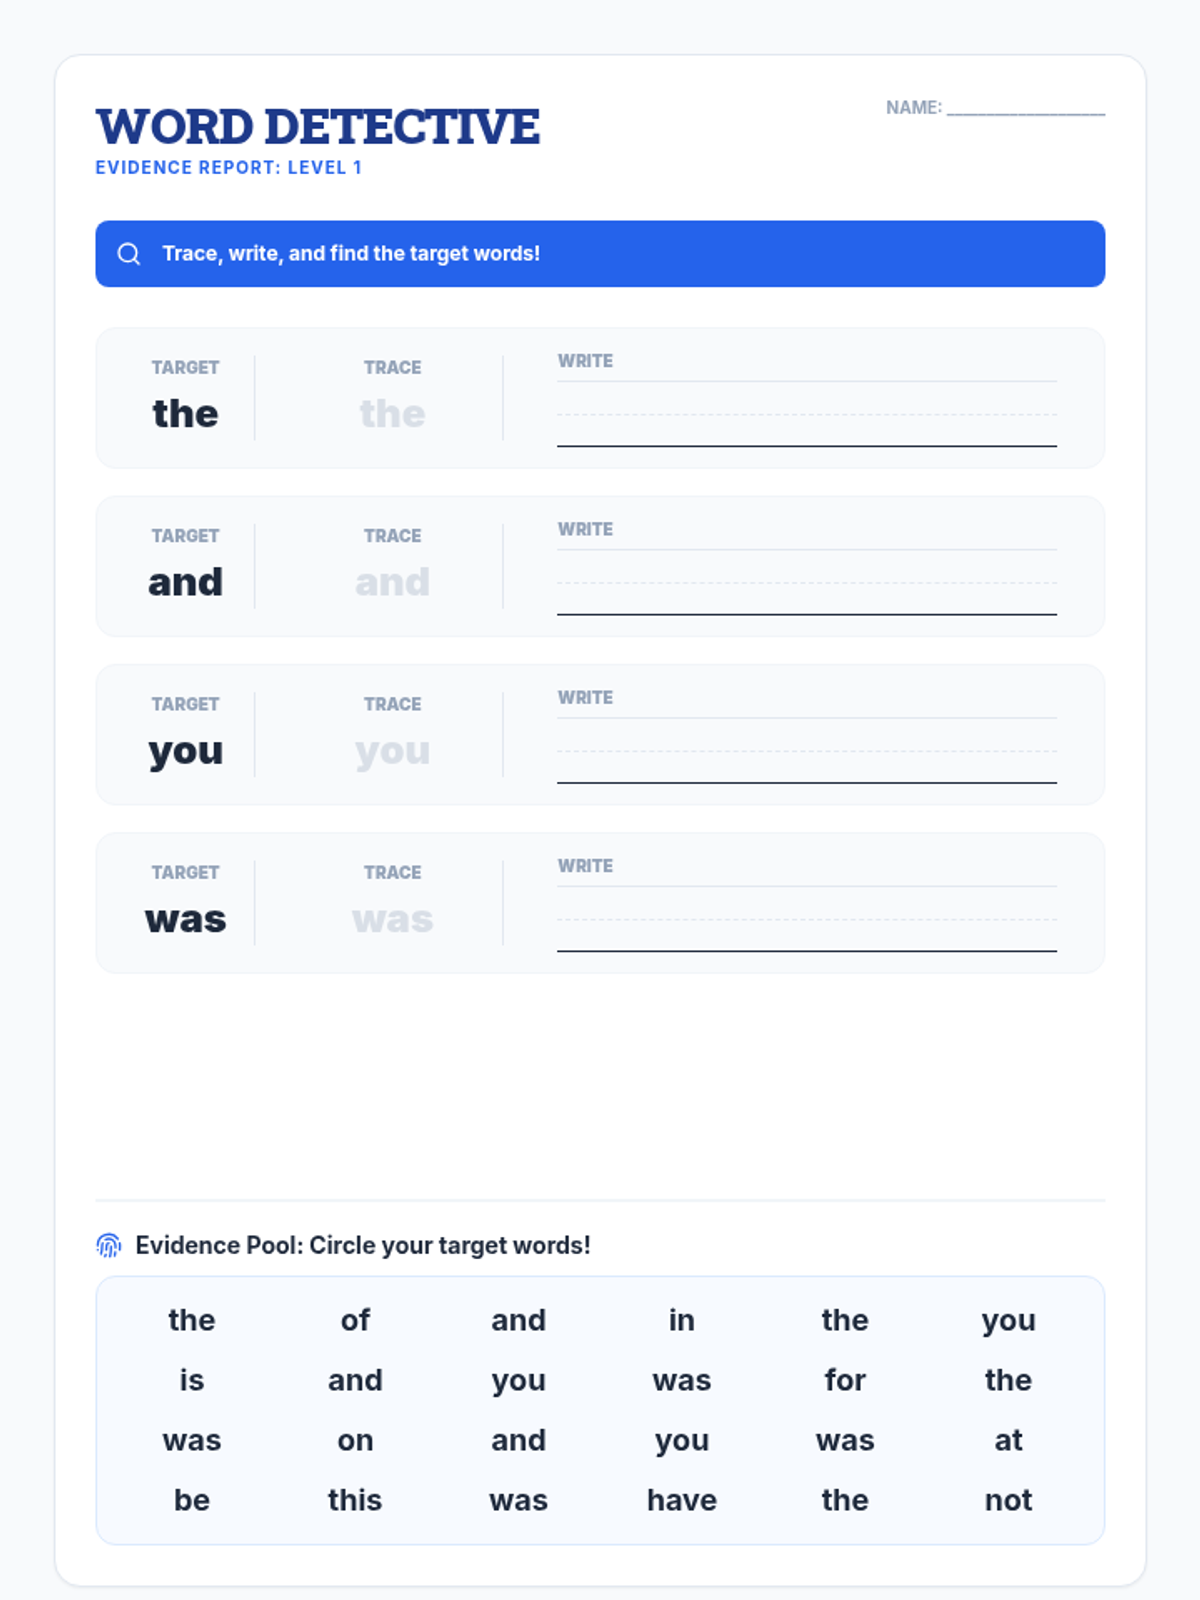Screen dimensions: 1200x1600
Task: Click the word 'be' in Evidence Pool
Action: pos(191,1500)
